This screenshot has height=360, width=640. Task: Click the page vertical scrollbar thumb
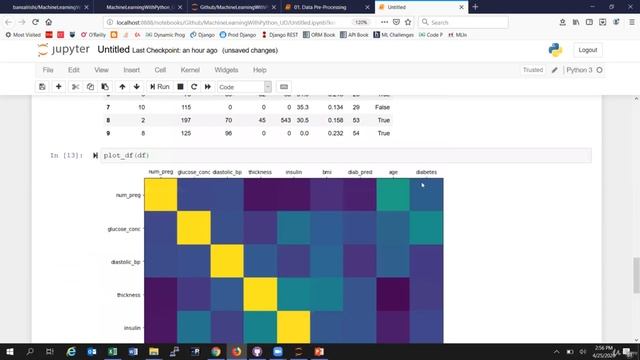pyautogui.click(x=636, y=275)
